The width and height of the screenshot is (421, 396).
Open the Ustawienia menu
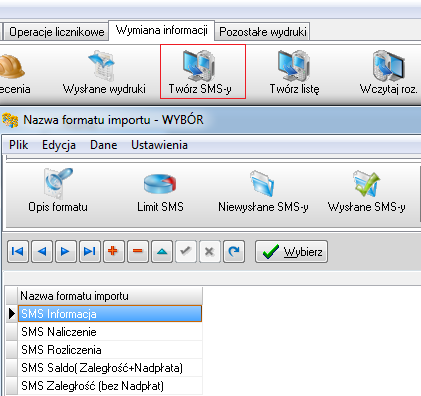(x=159, y=145)
